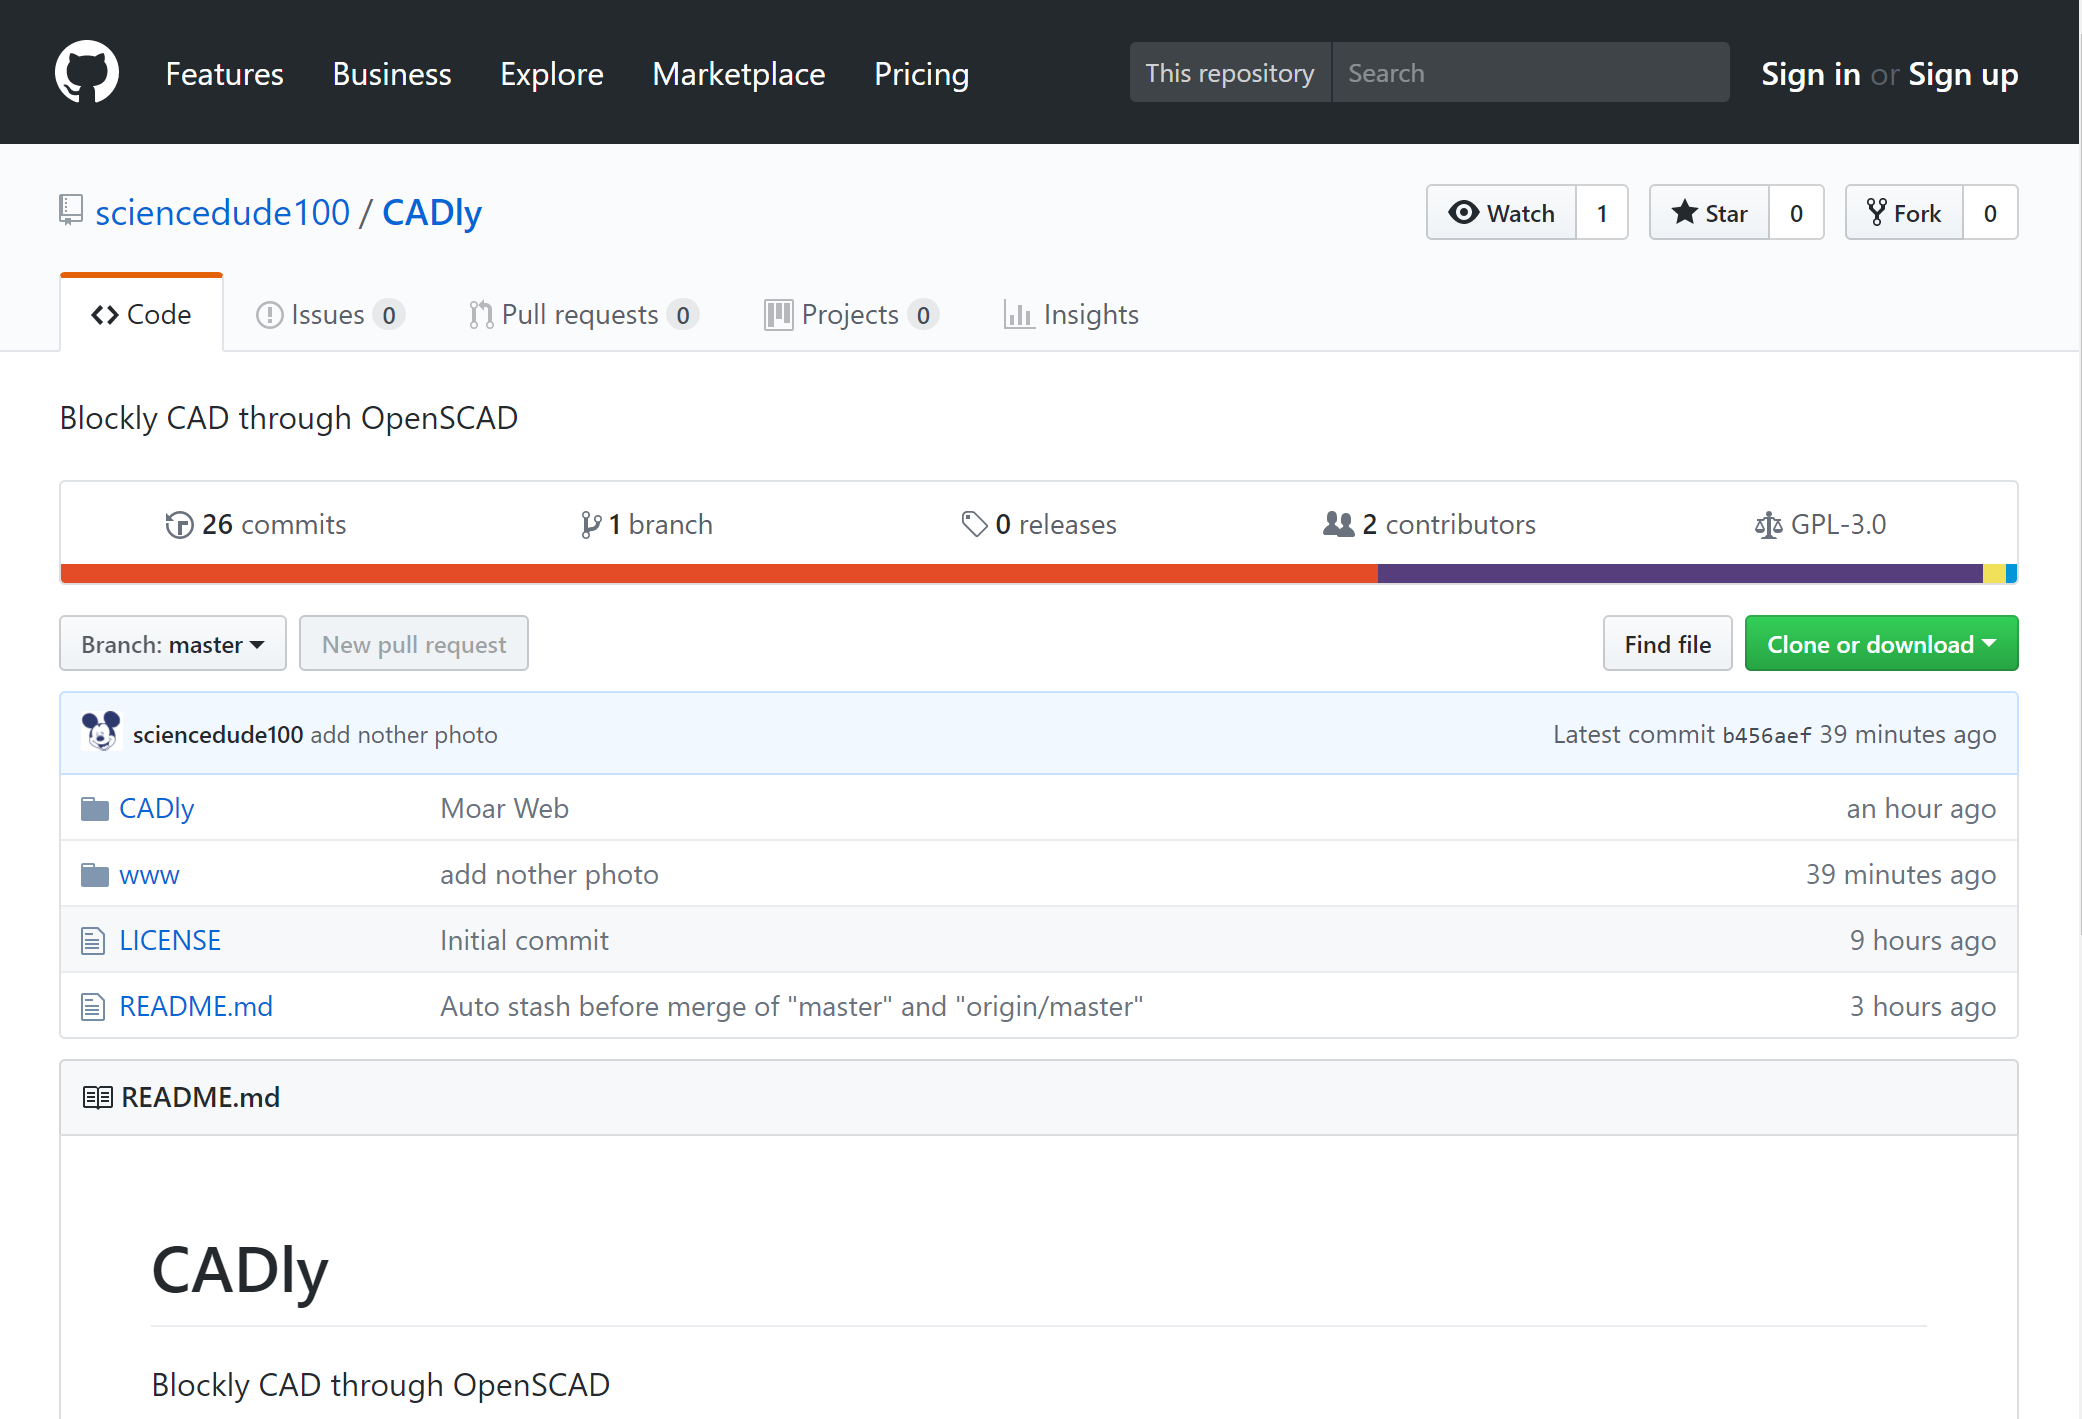Click the GPL-3.0 license scale icon
The image size is (2082, 1419).
point(1768,525)
